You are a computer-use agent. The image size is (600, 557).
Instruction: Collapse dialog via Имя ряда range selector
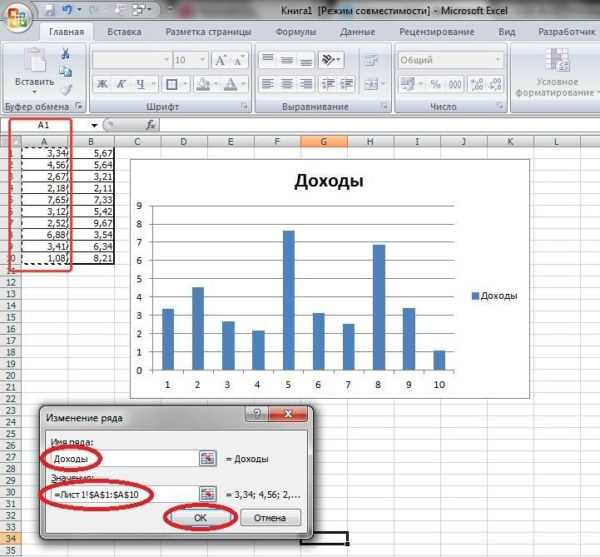click(208, 458)
